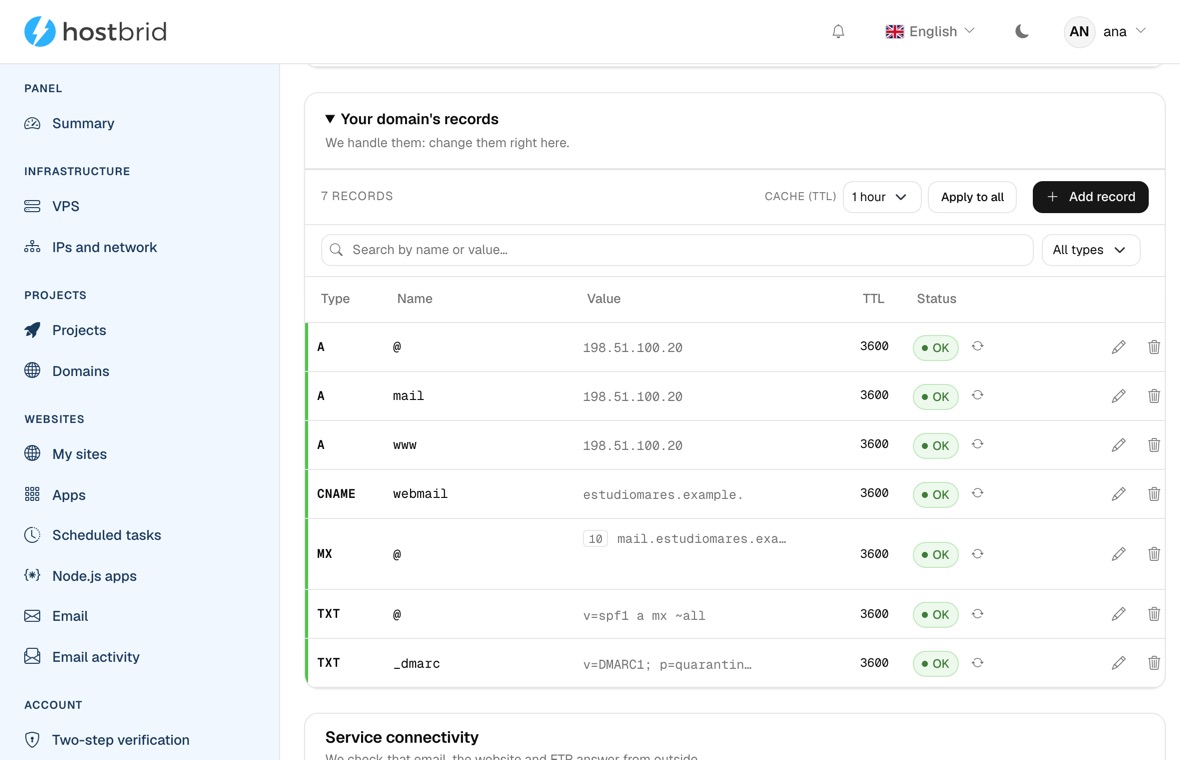Delete the TXT spf1 record

1154,614
